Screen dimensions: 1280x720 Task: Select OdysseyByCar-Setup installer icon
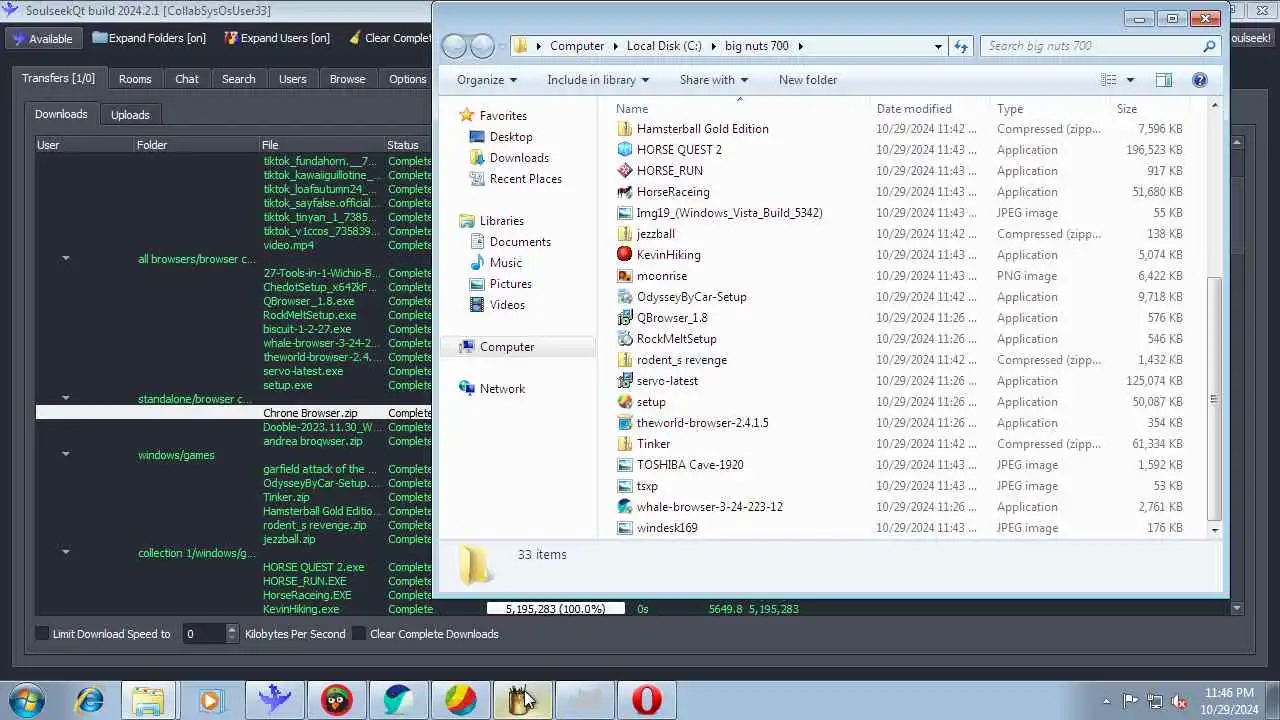[625, 297]
